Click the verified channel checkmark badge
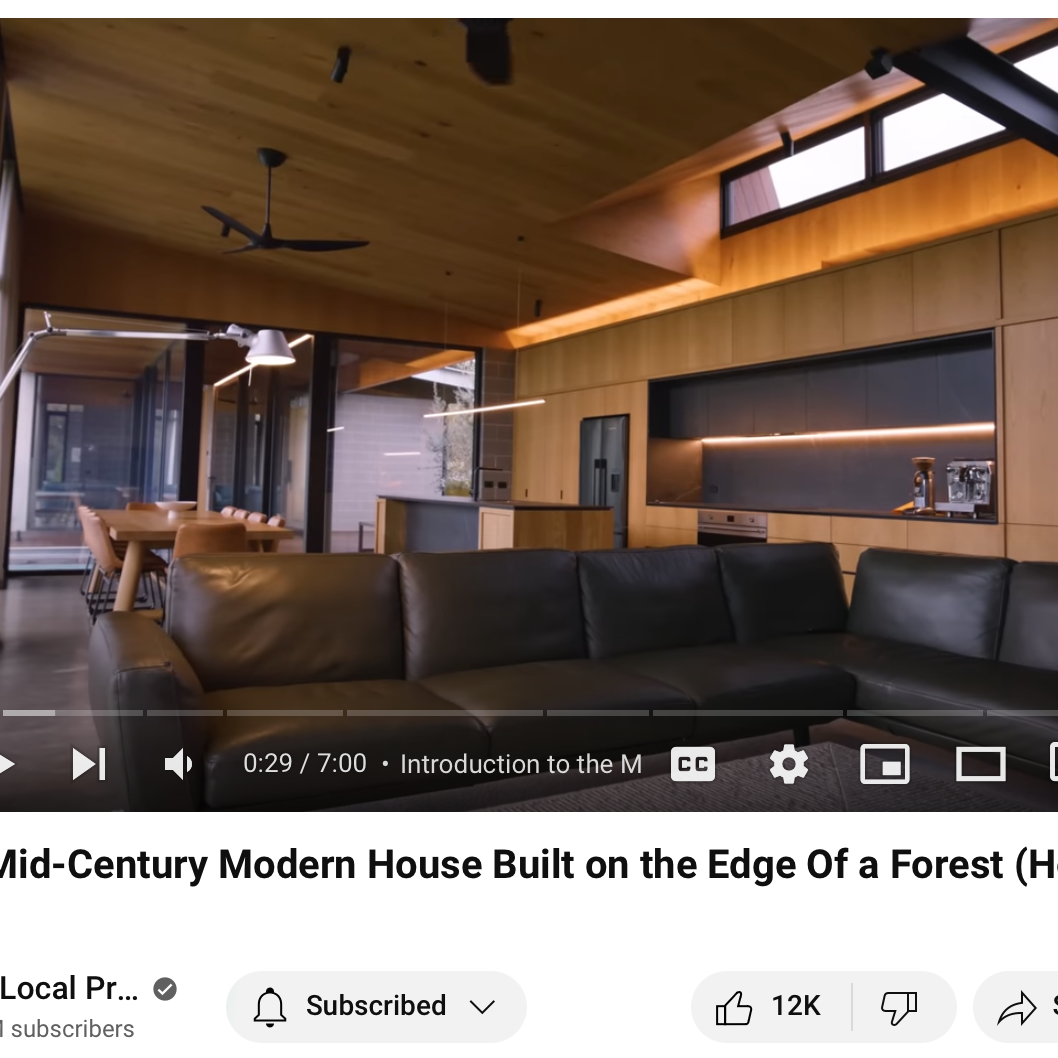 pyautogui.click(x=165, y=989)
